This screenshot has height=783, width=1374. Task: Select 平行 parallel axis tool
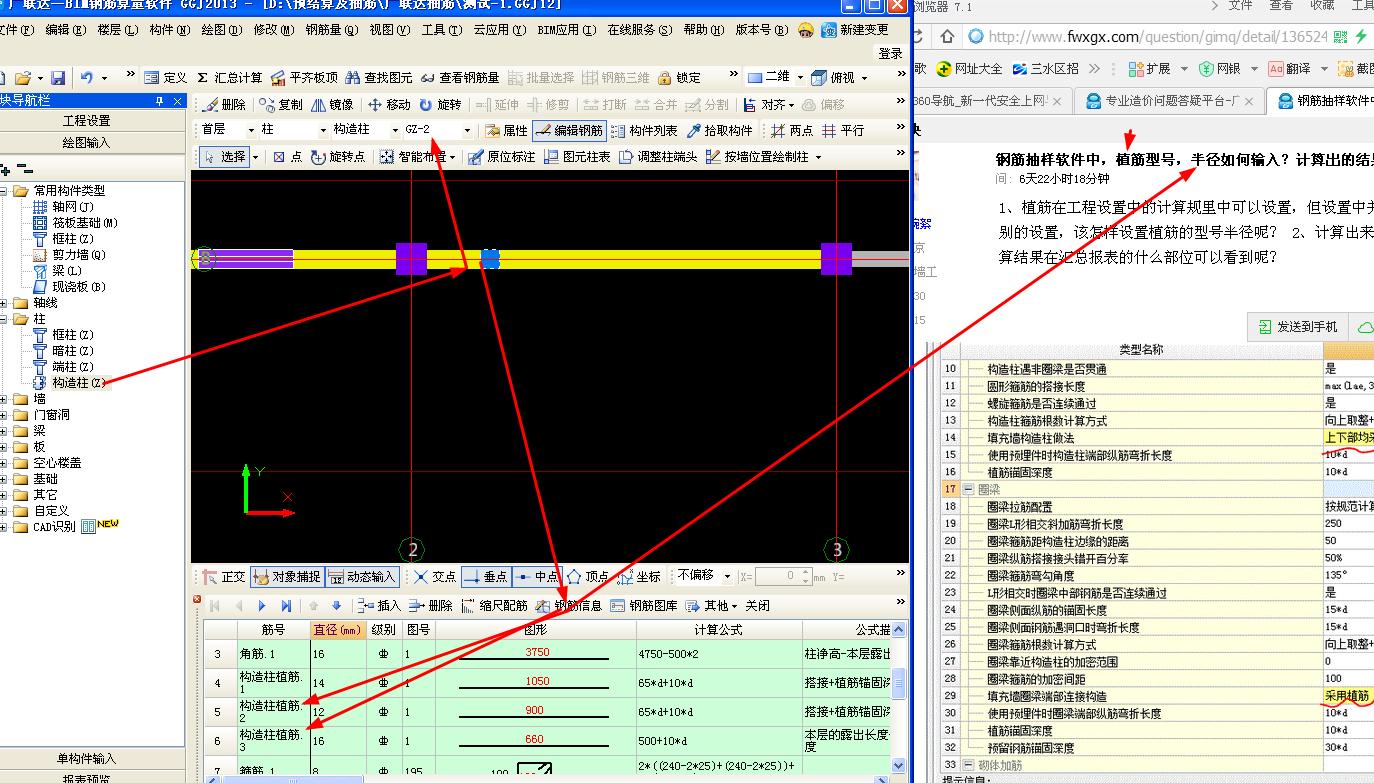click(x=843, y=130)
